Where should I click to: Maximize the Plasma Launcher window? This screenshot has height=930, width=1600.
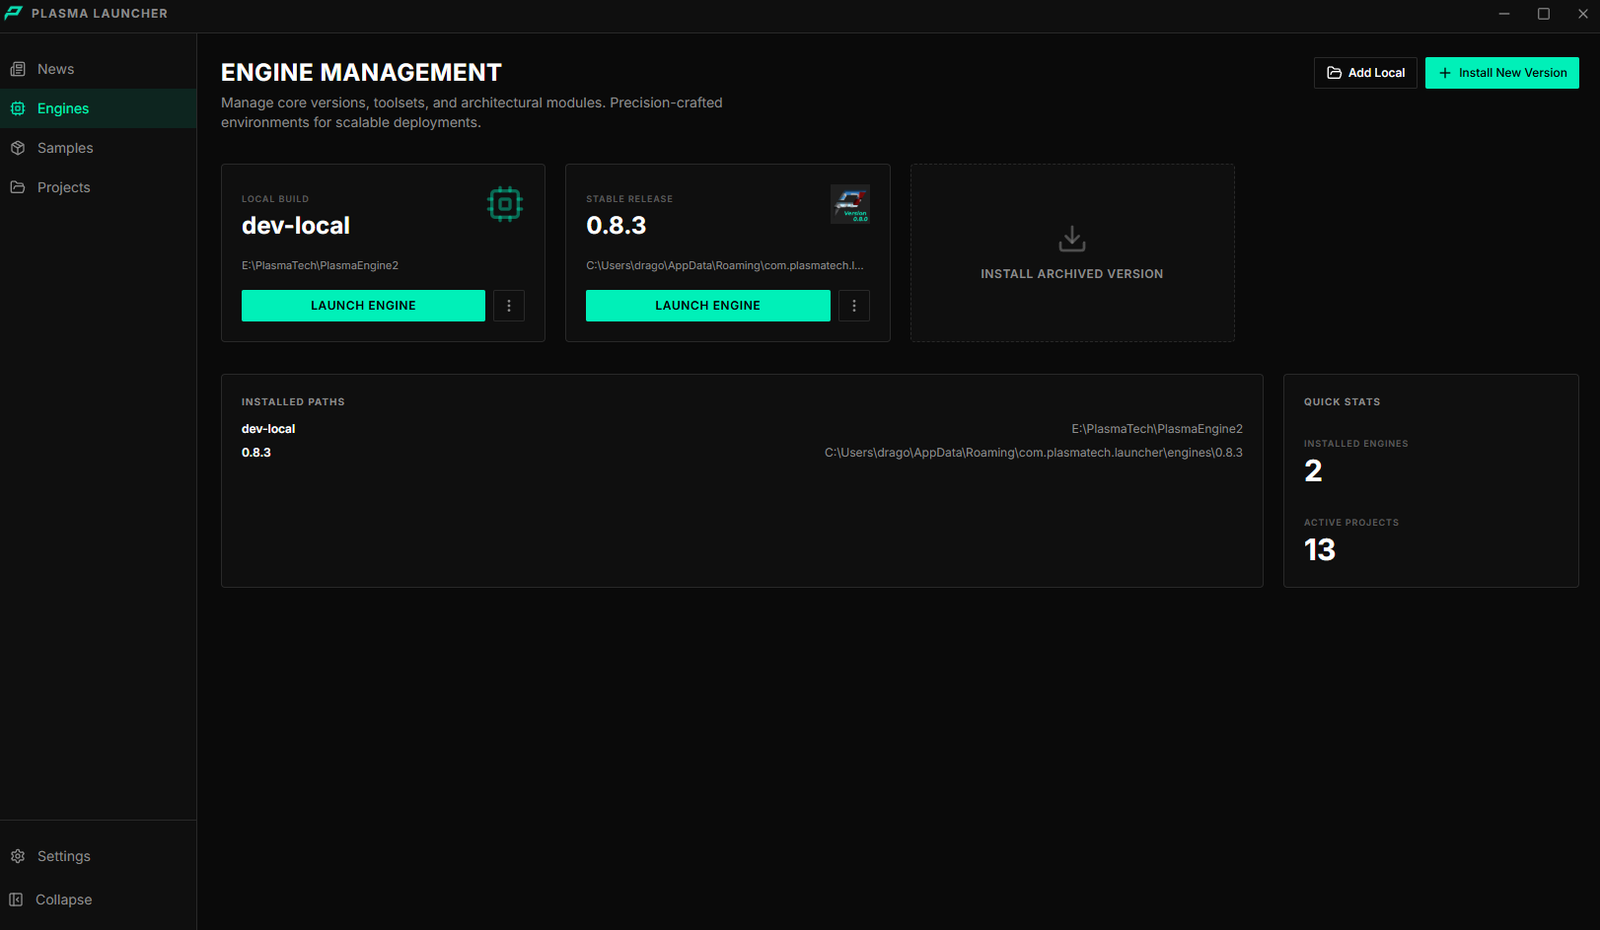(1543, 14)
